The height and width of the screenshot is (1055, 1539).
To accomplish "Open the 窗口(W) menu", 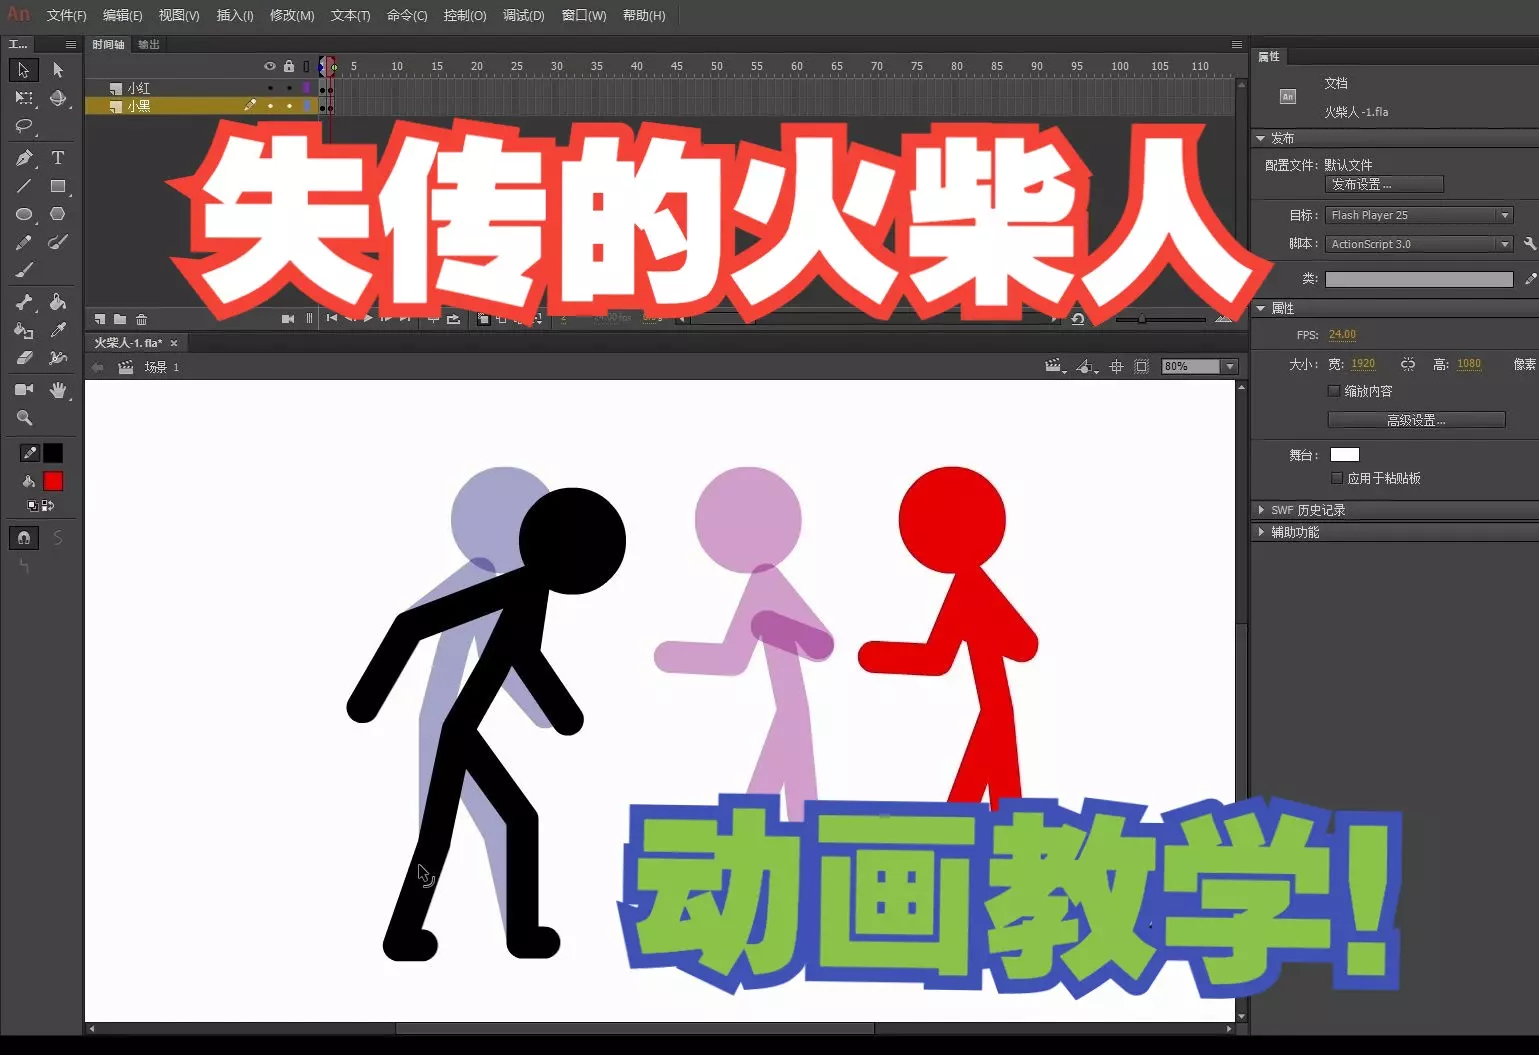I will click(584, 16).
